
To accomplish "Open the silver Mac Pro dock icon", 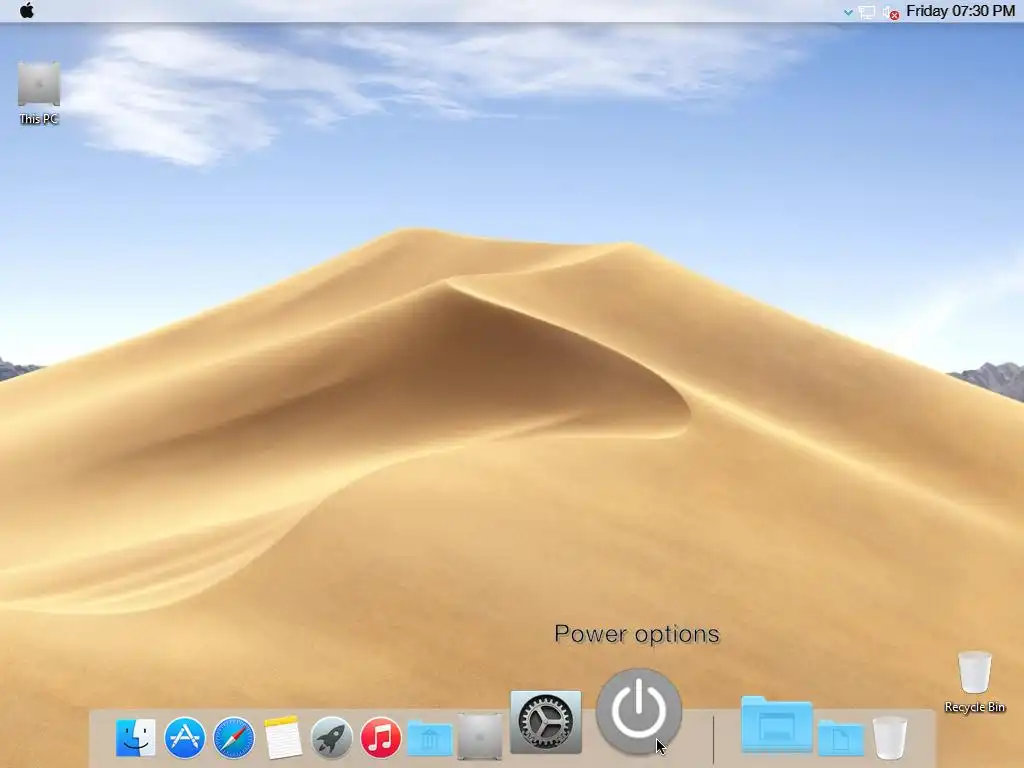I will pyautogui.click(x=480, y=737).
